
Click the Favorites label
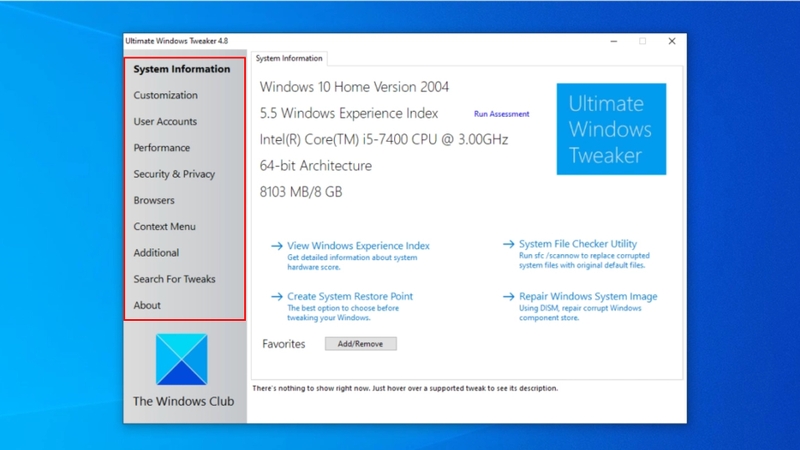click(x=283, y=344)
